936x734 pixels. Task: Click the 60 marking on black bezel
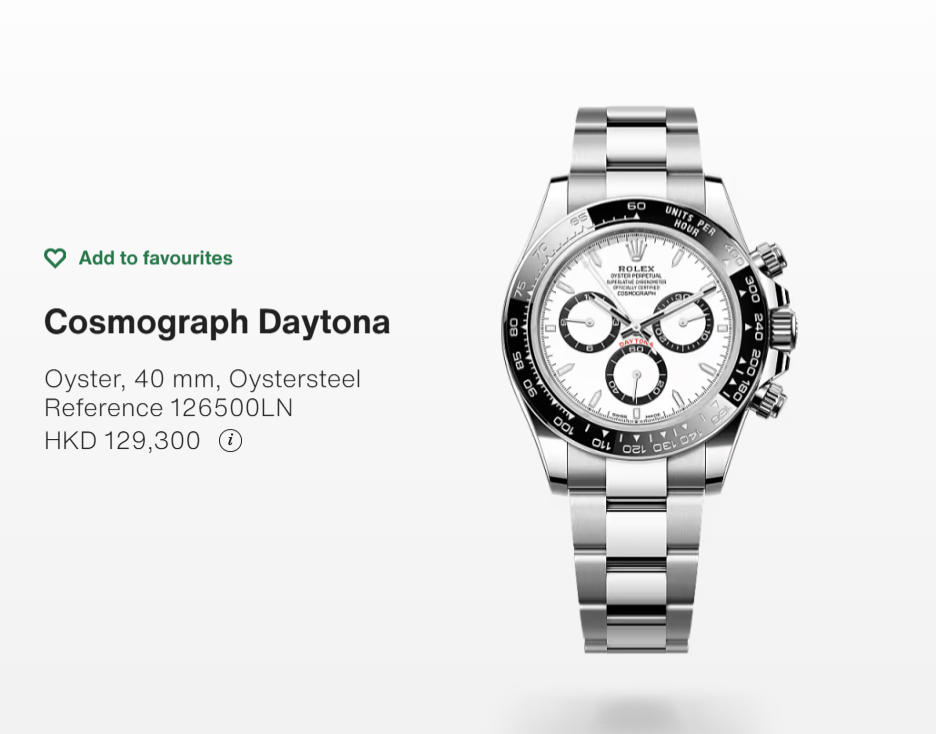pos(636,206)
